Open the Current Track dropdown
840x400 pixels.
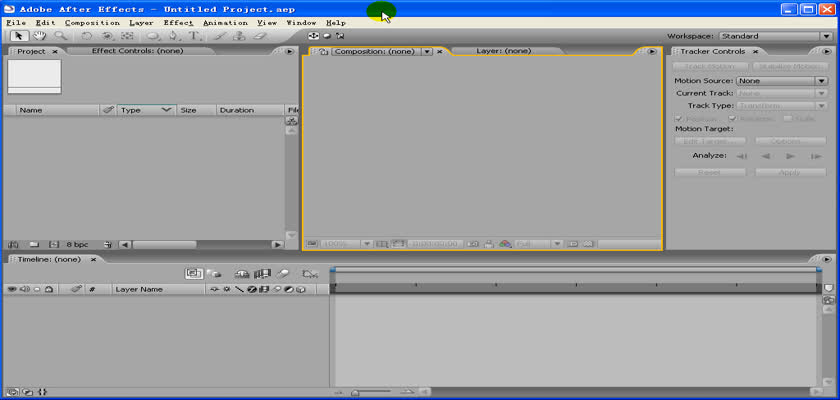(783, 93)
